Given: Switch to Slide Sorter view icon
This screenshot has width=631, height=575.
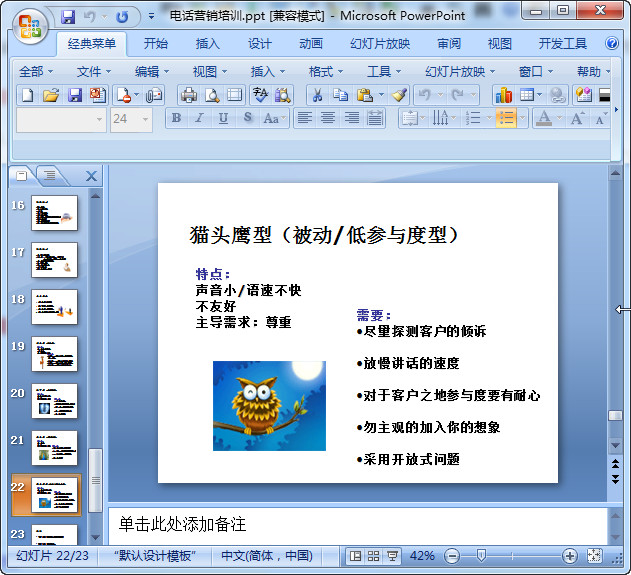Looking at the screenshot, I should [373, 556].
